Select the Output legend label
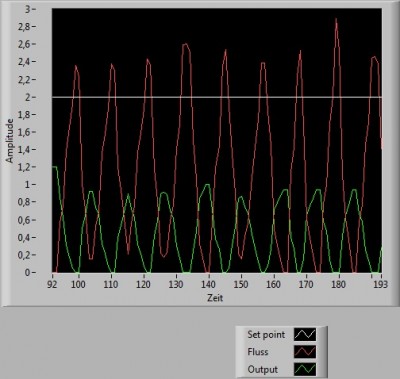Image resolution: width=400 pixels, height=379 pixels. tap(263, 369)
